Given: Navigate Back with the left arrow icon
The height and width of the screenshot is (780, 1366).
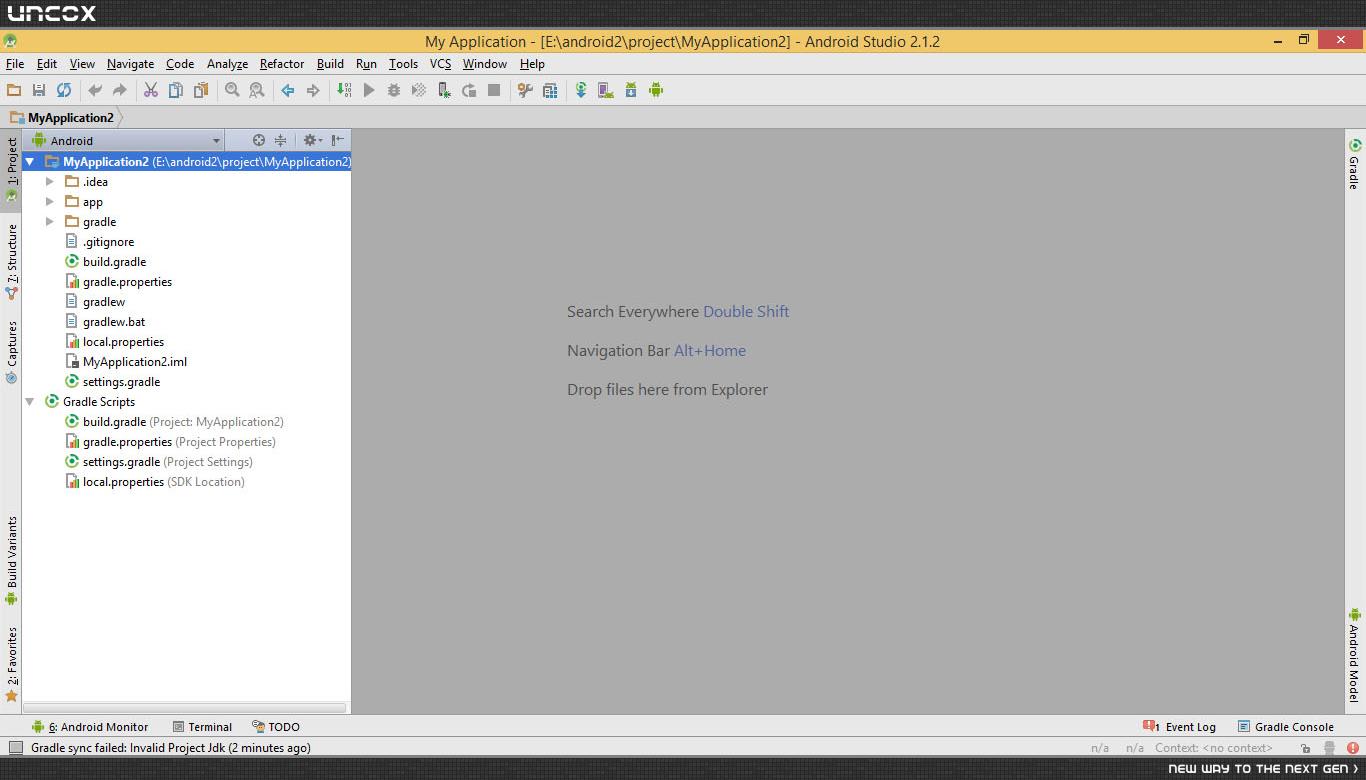Looking at the screenshot, I should coord(288,90).
